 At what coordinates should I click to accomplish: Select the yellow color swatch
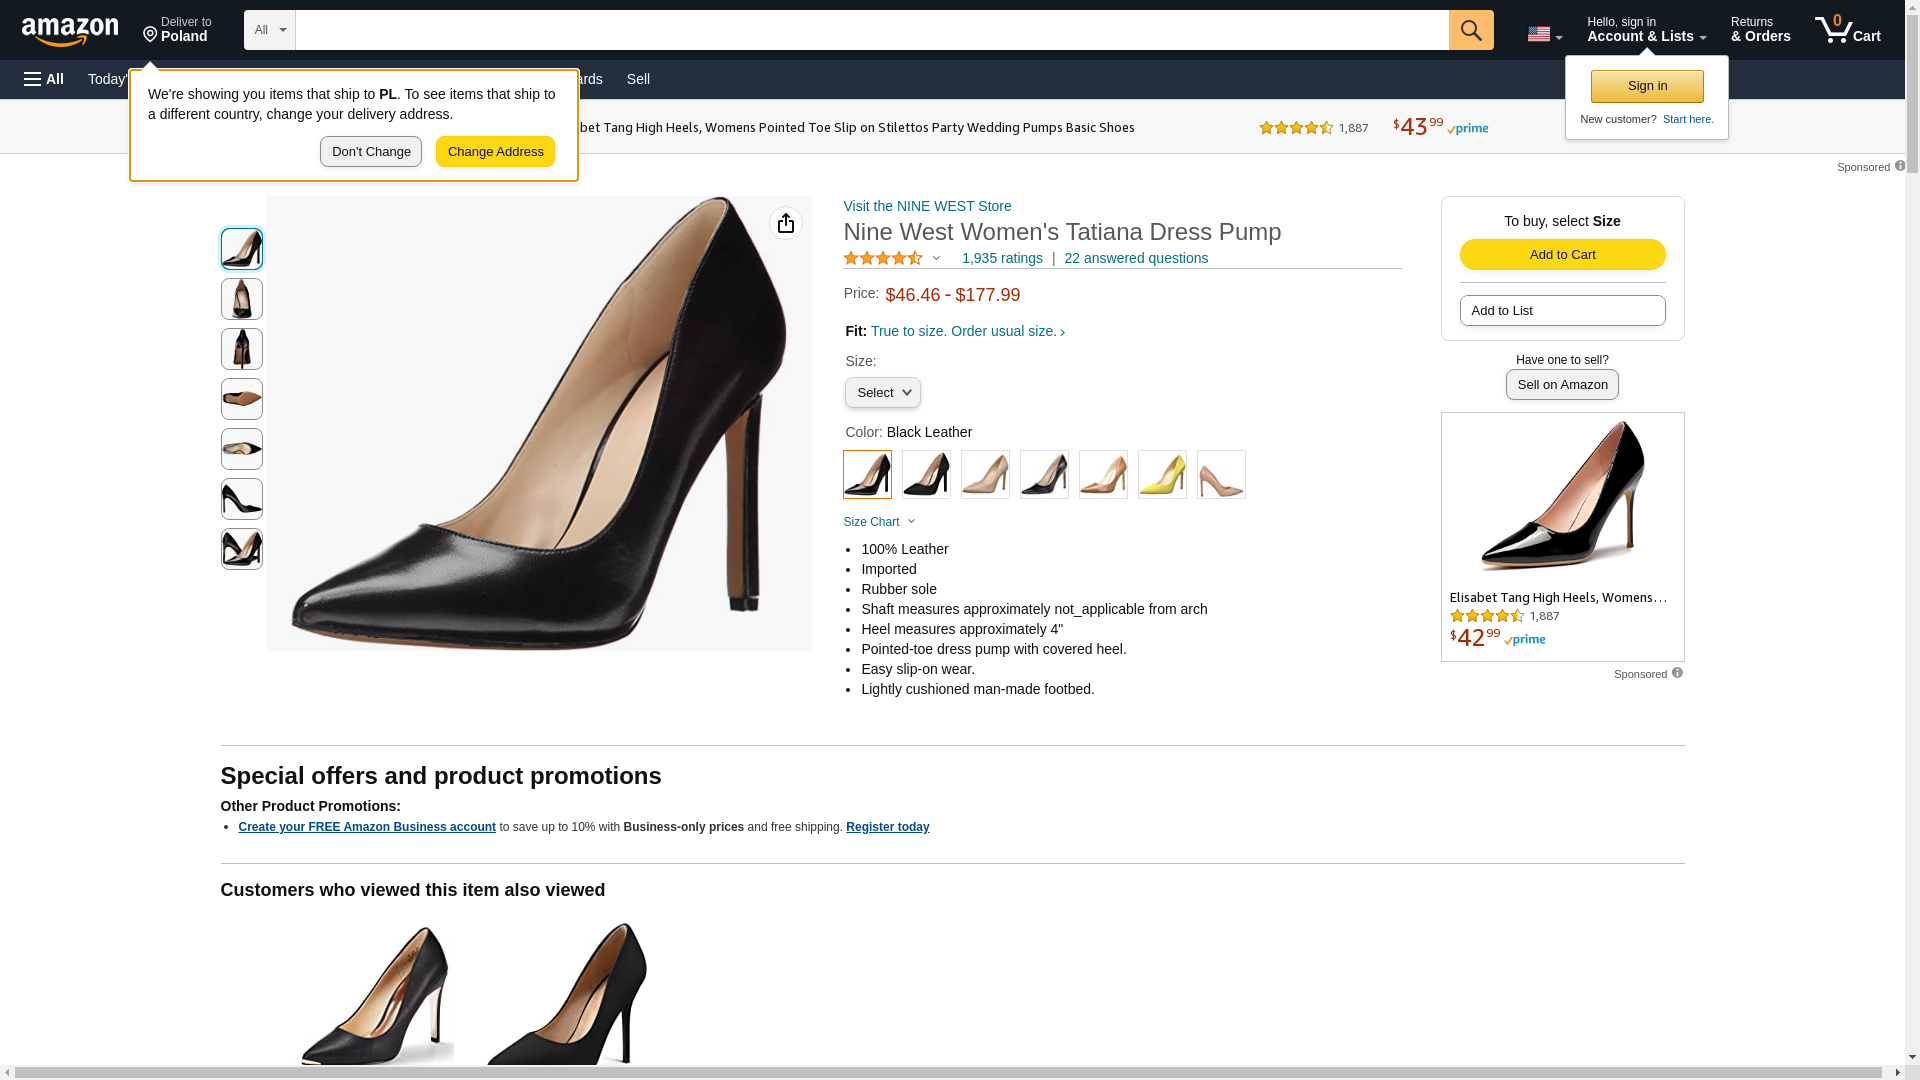coord(1162,475)
